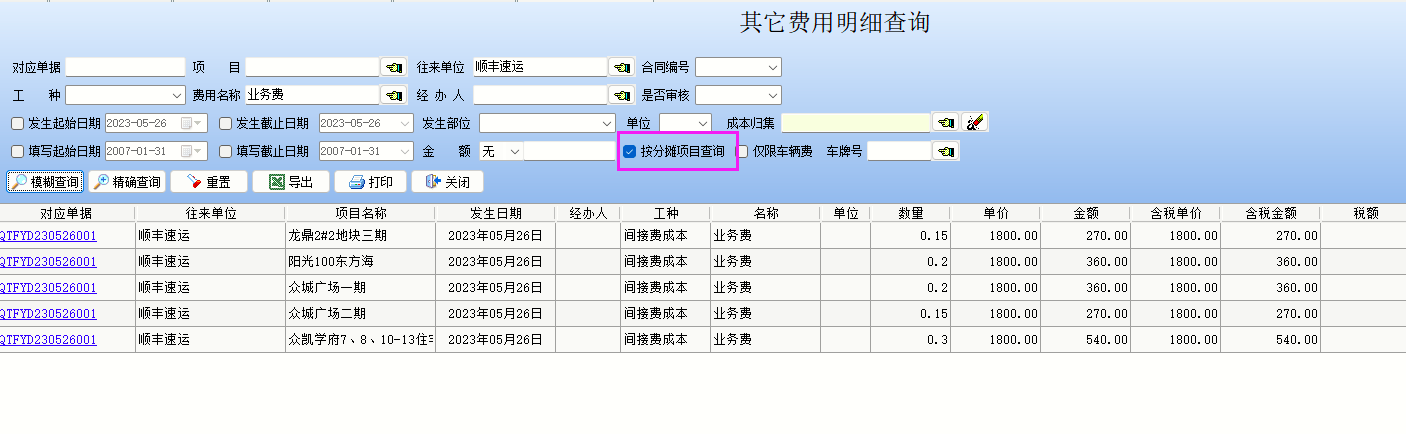Click the clear brush icon beside 成本归集
This screenshot has width=1406, height=434.
click(x=975, y=123)
